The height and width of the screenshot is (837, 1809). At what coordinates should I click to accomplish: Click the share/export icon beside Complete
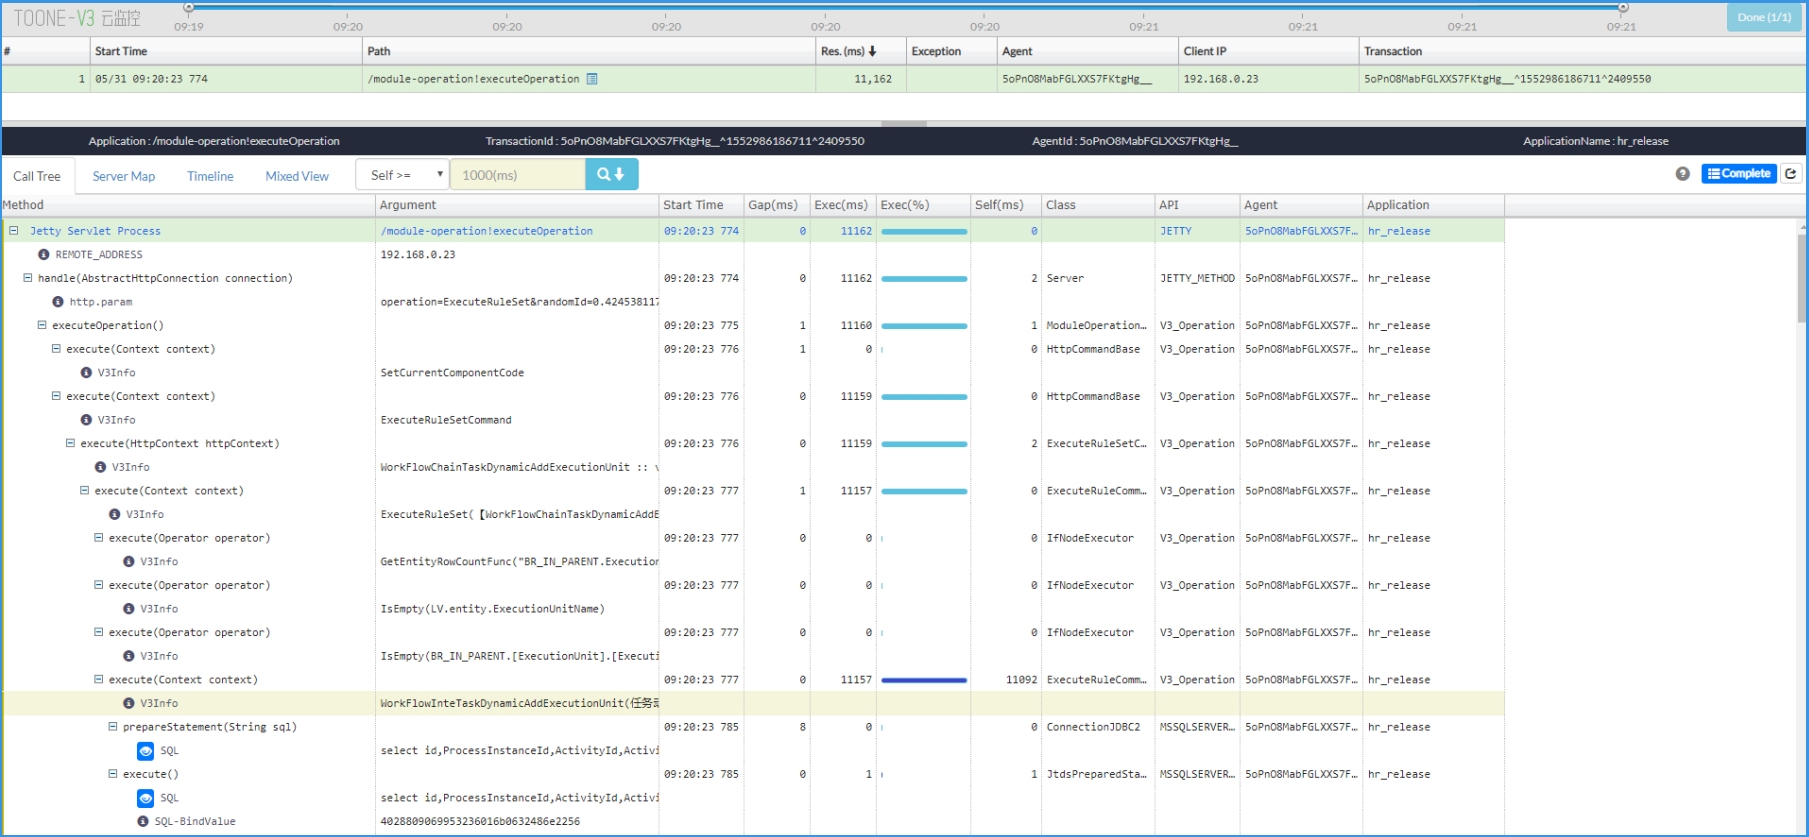pyautogui.click(x=1791, y=174)
